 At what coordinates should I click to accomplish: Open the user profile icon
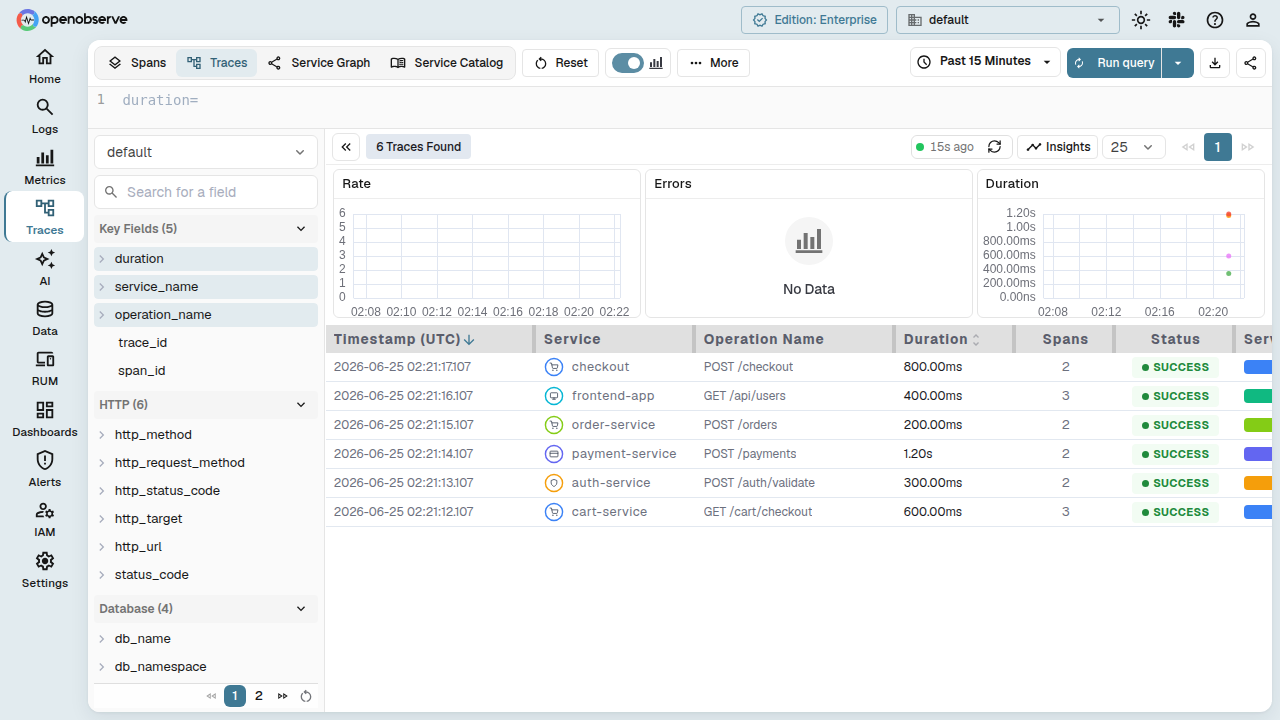(x=1252, y=20)
